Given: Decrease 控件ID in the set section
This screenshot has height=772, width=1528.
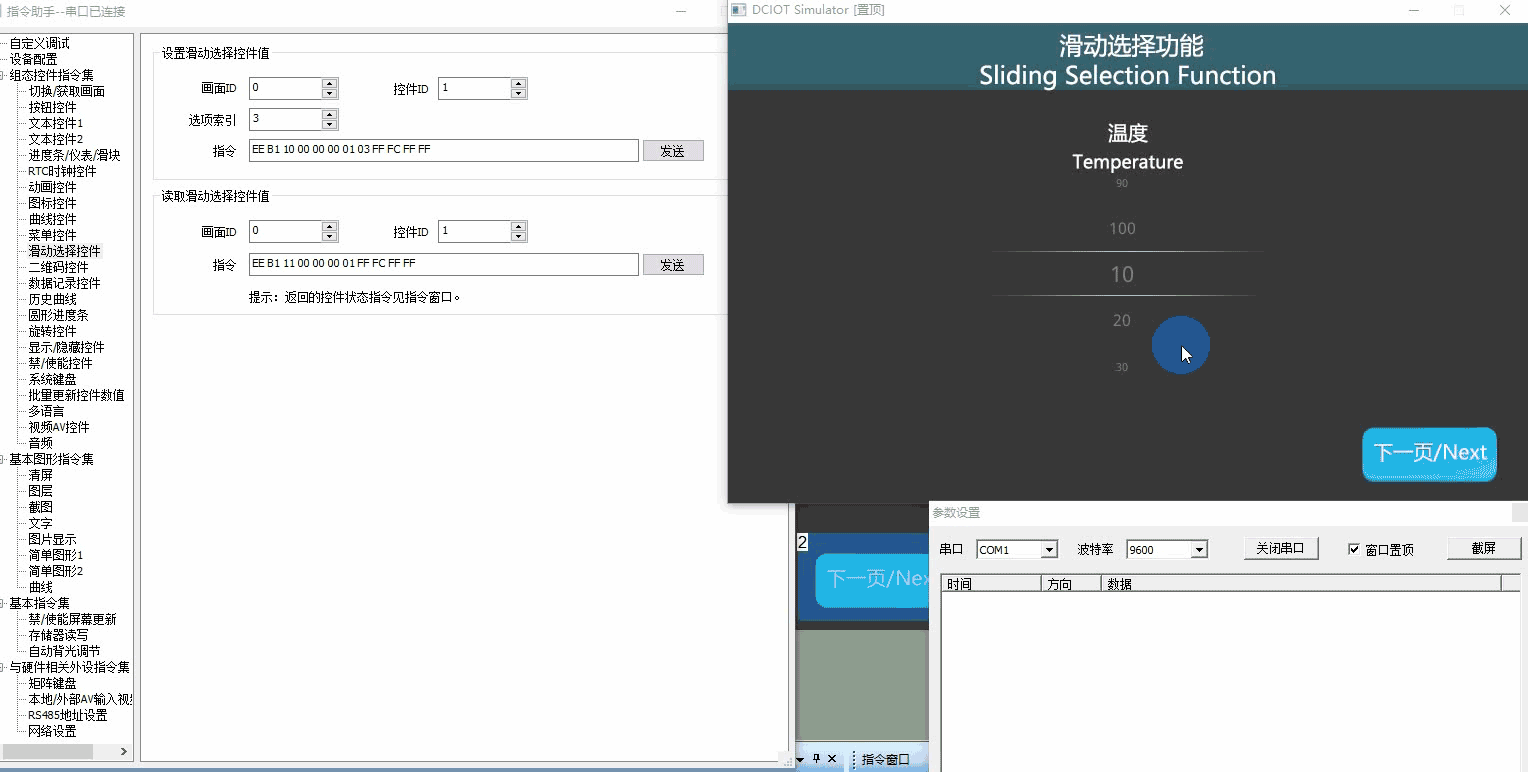Looking at the screenshot, I should 518,93.
